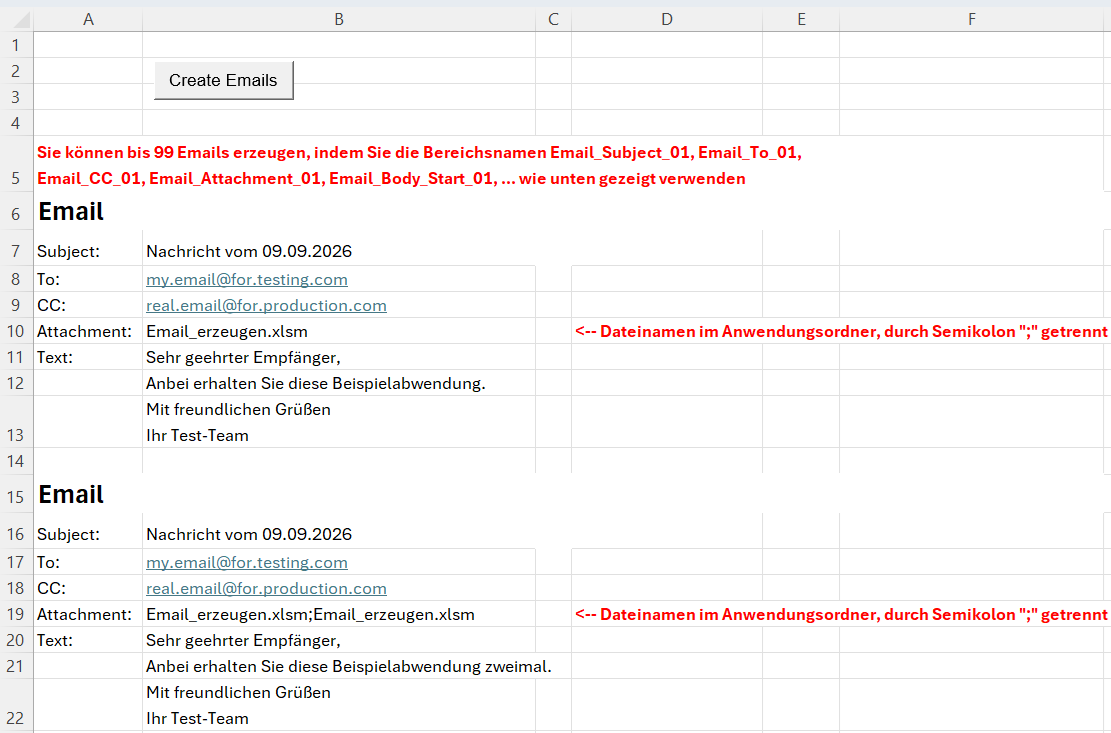The width and height of the screenshot is (1111, 733).
Task: Open real.email@for.production.com link in row 18
Action: 266,589
